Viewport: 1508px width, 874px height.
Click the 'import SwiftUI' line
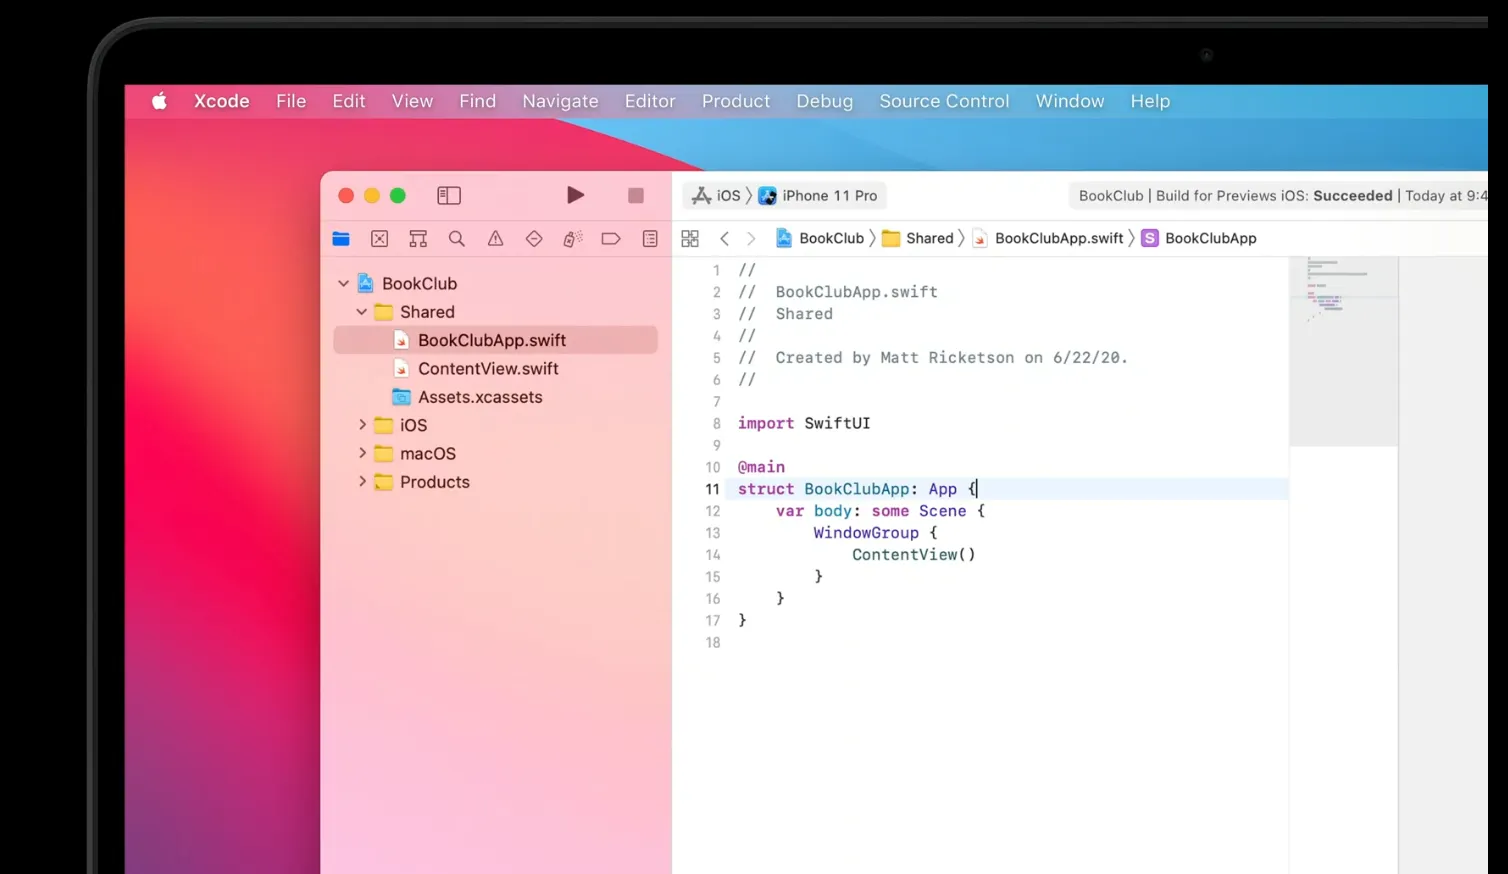tap(804, 423)
